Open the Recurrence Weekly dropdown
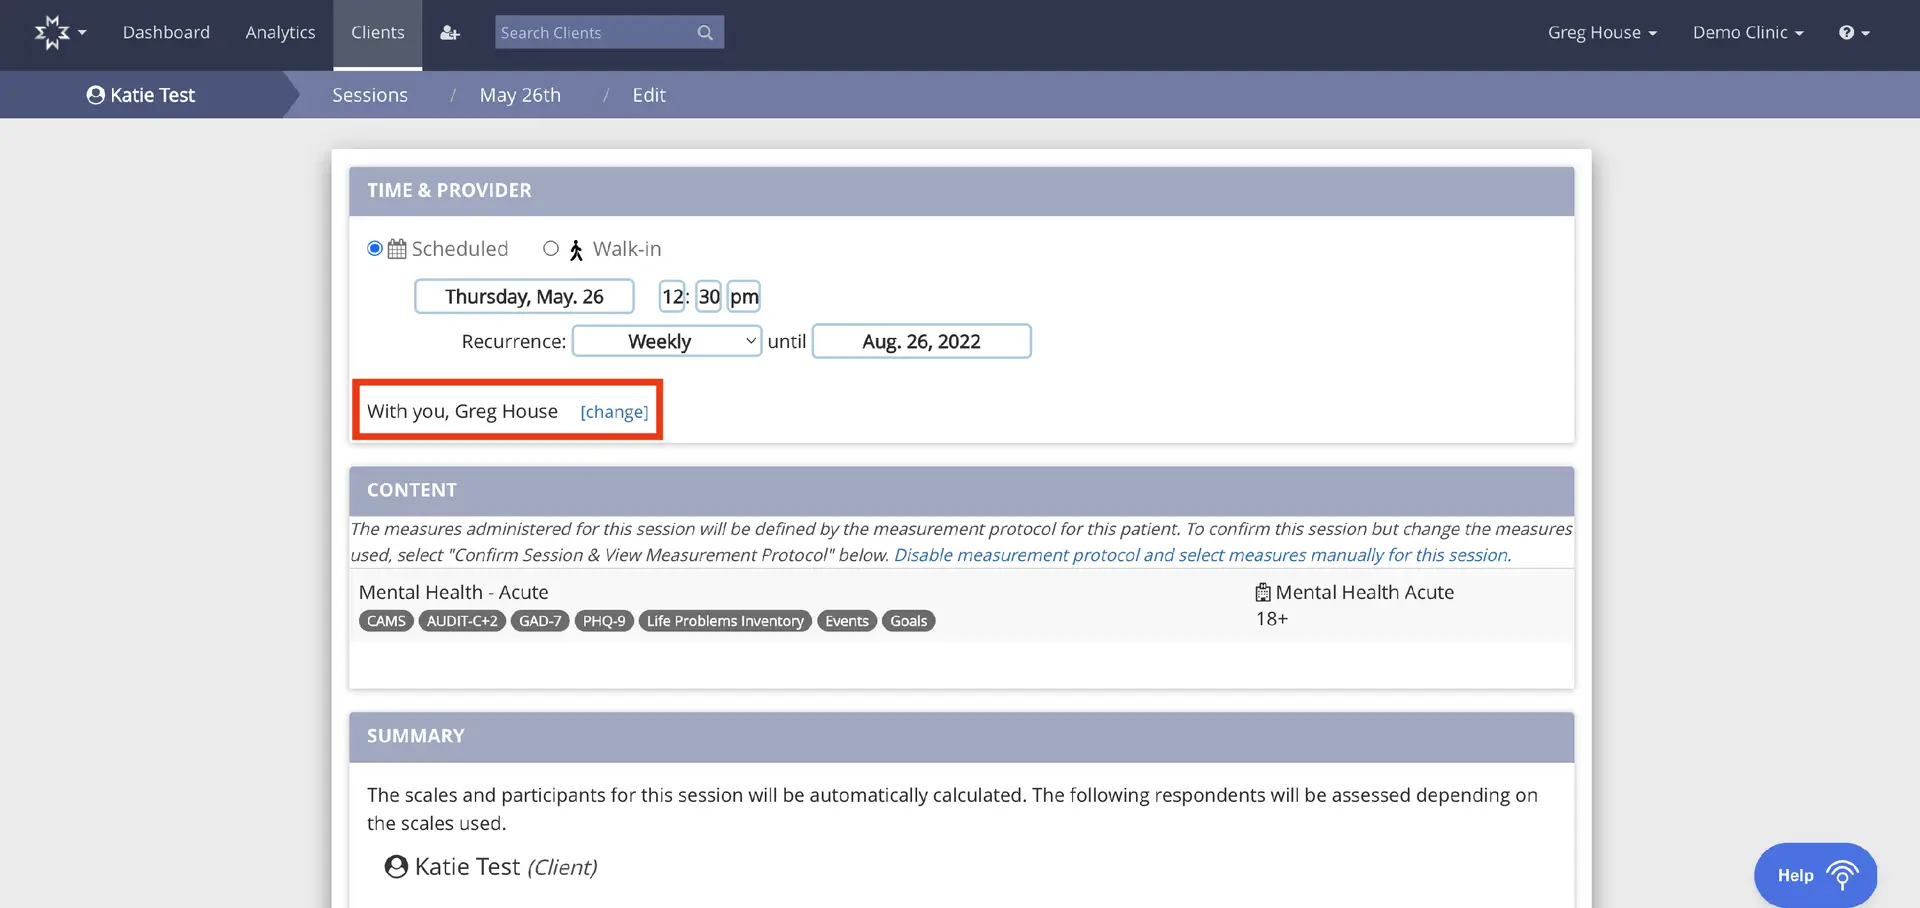Viewport: 1920px width, 908px height. pyautogui.click(x=666, y=341)
